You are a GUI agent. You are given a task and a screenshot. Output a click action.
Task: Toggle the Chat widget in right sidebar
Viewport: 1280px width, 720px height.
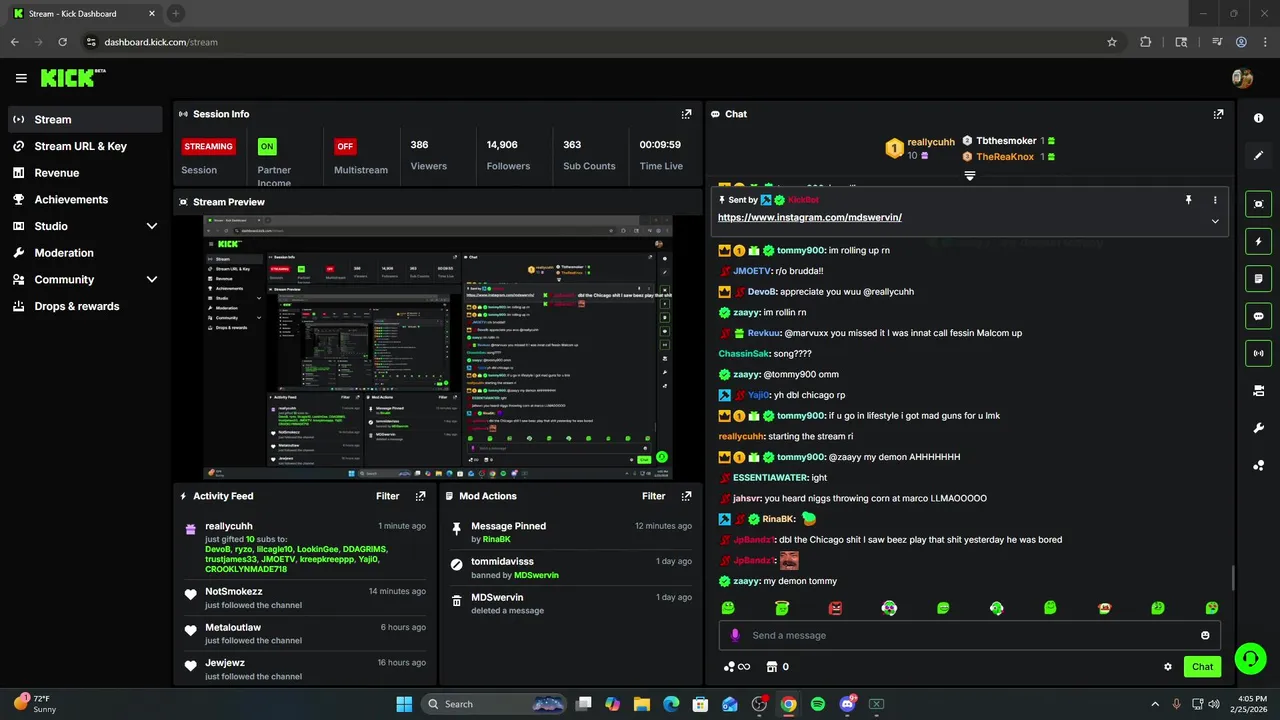coord(1258,316)
